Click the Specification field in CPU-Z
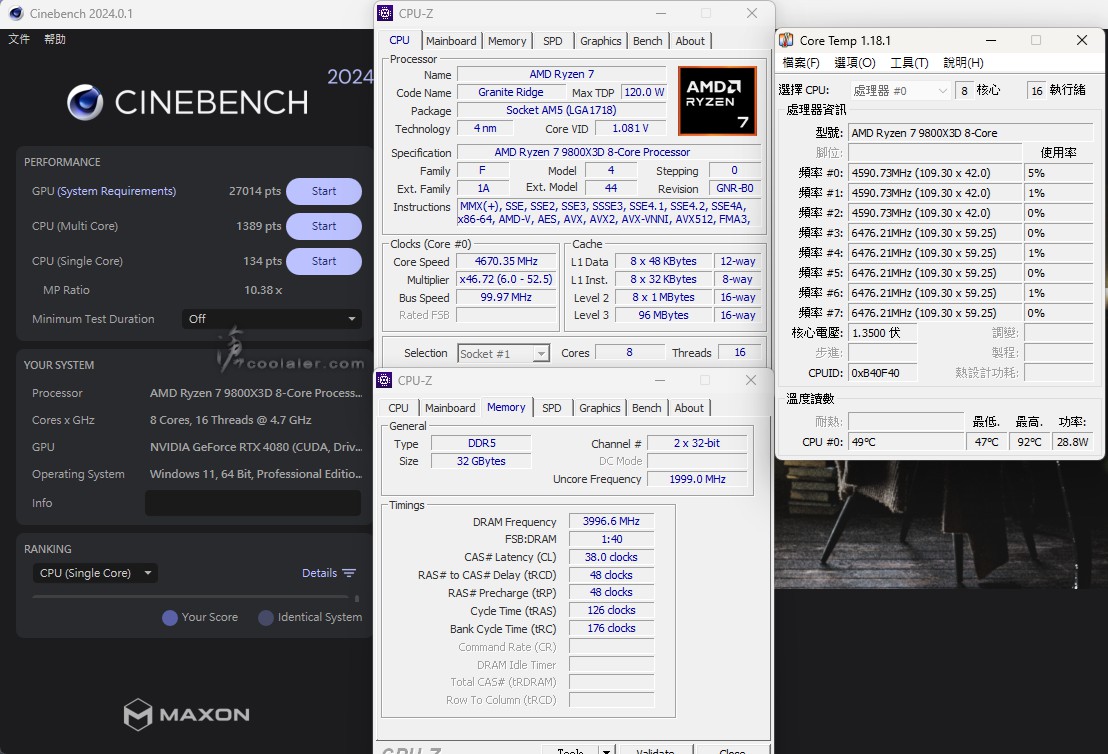1108x754 pixels. click(x=609, y=152)
